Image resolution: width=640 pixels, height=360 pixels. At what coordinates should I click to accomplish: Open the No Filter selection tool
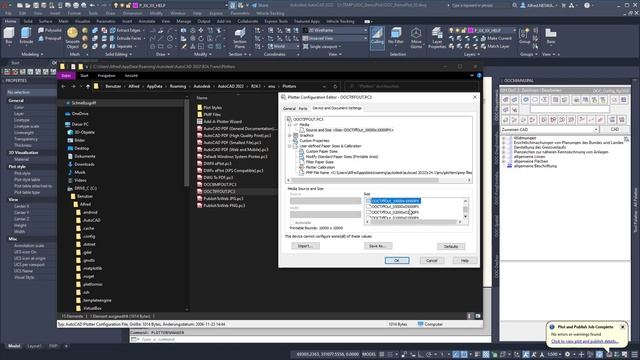click(x=396, y=36)
